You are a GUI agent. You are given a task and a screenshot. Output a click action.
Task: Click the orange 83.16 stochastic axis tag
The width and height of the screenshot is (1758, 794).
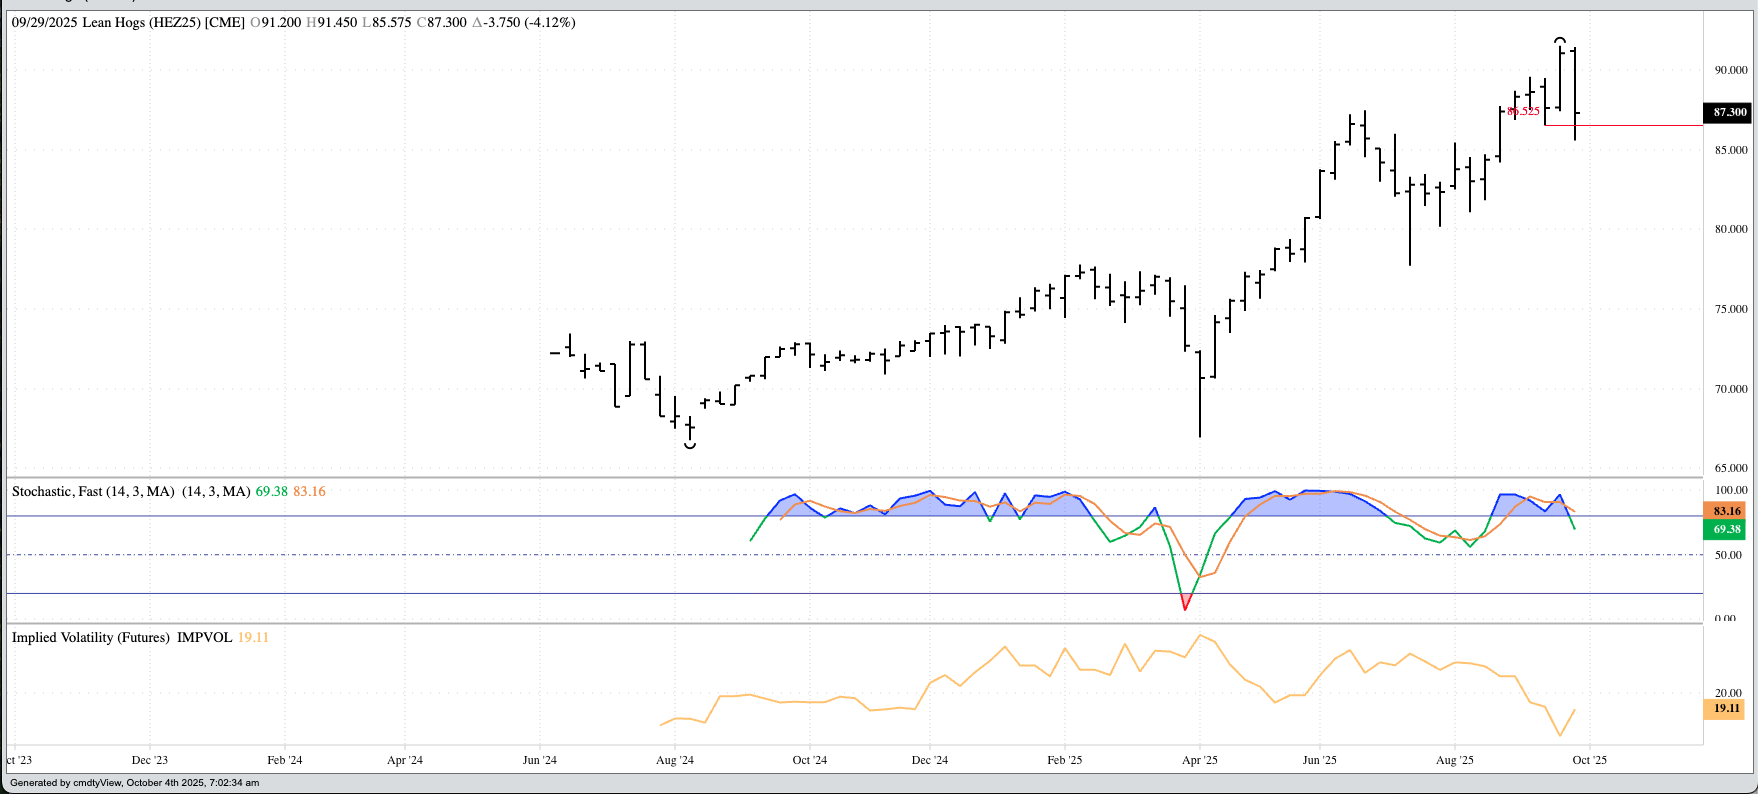[1725, 511]
